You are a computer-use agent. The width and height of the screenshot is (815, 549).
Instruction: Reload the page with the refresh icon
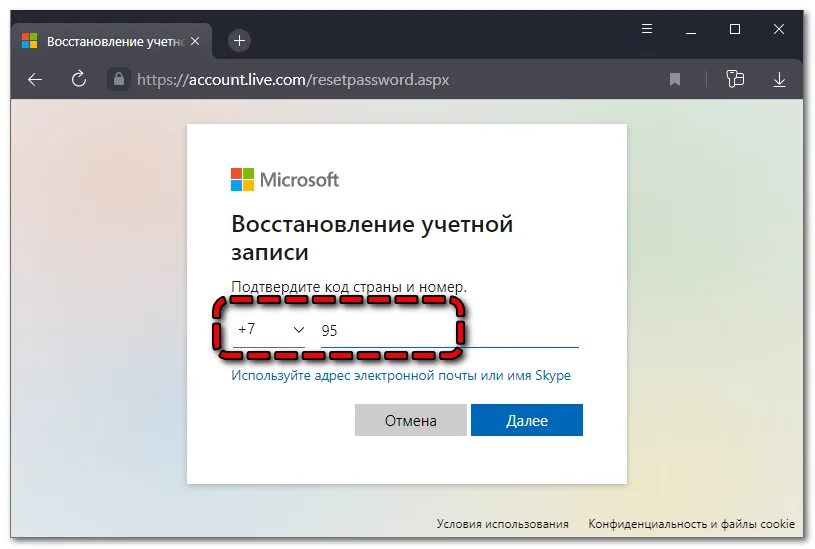(x=78, y=79)
